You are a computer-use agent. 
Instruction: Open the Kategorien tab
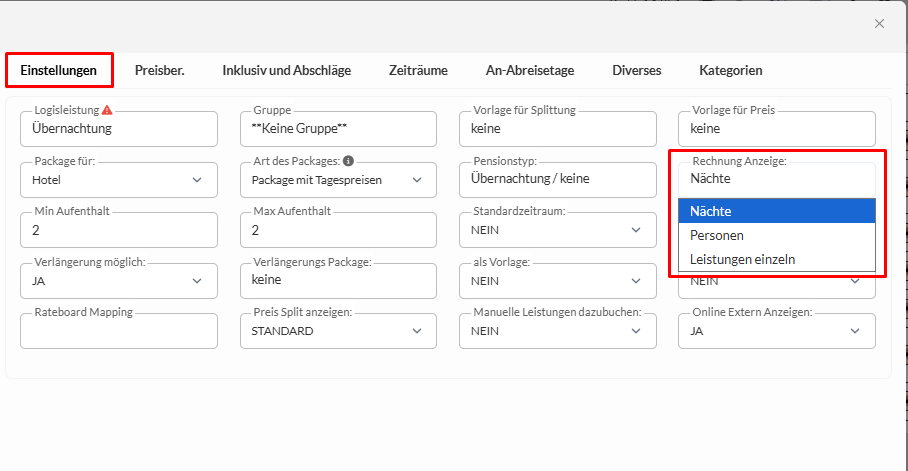(731, 70)
